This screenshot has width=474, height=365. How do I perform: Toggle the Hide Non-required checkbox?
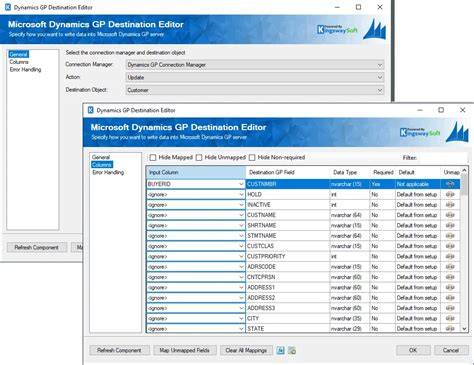point(252,157)
